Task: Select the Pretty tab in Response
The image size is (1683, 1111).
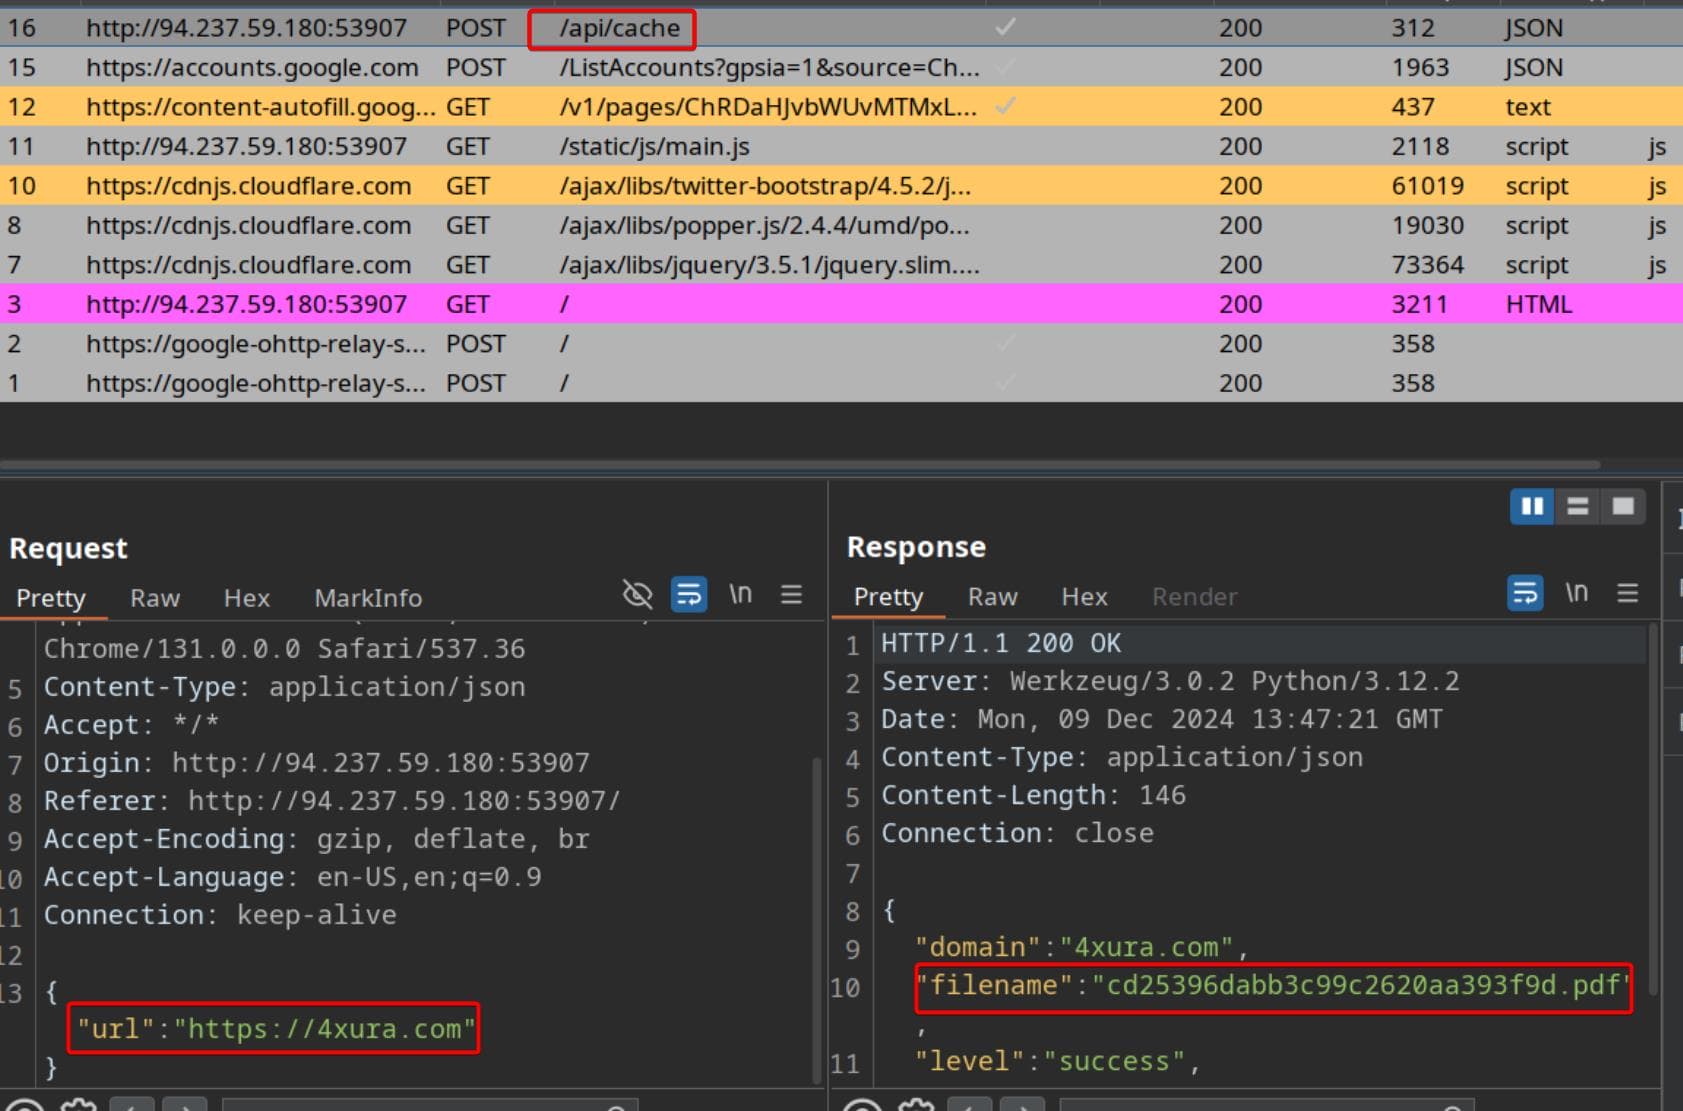Action: [888, 597]
